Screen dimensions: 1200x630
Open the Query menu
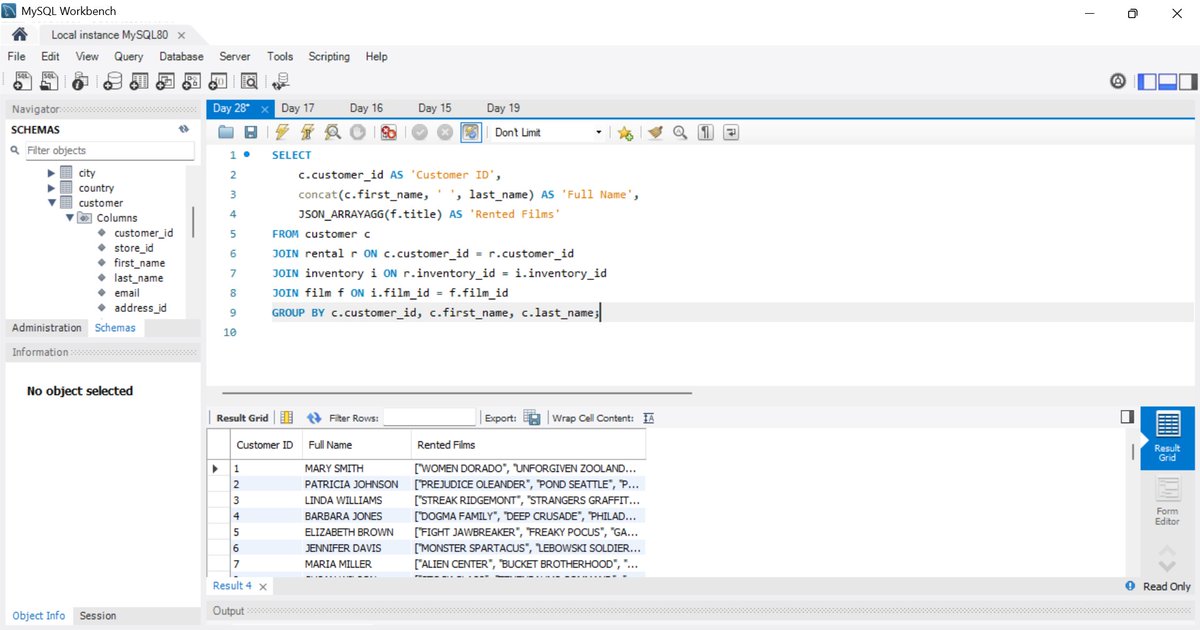(128, 57)
